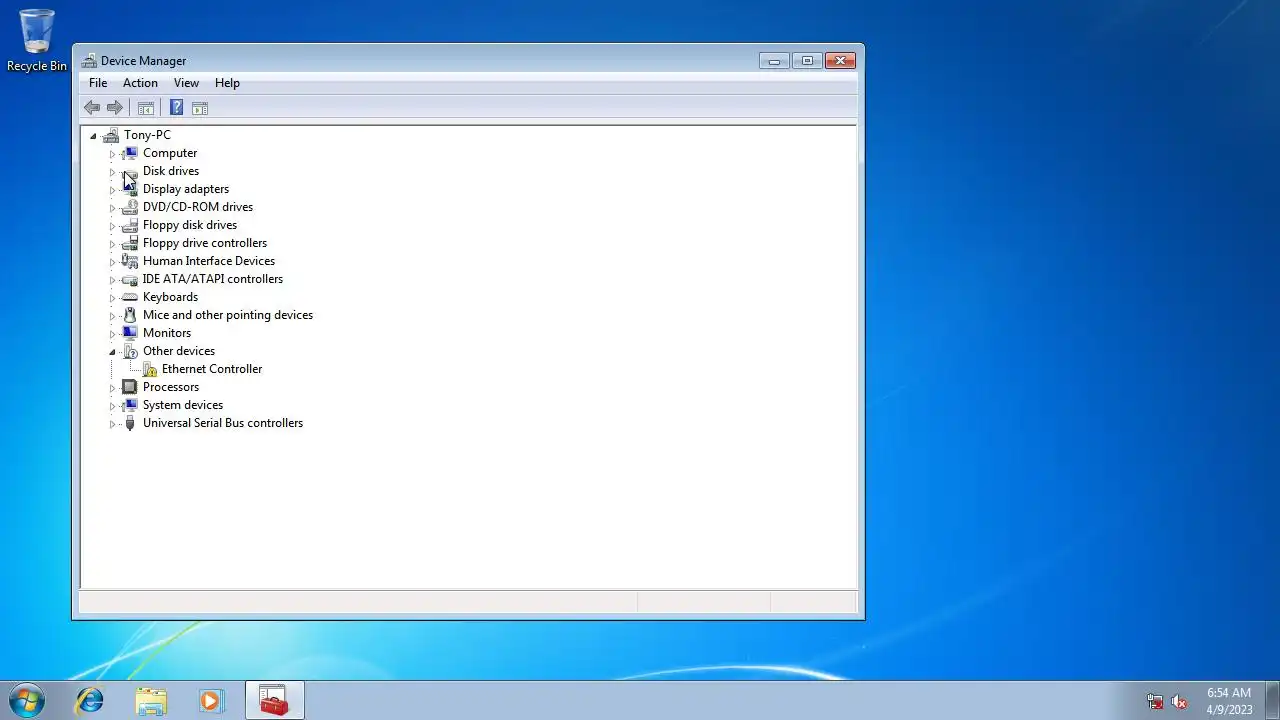Viewport: 1280px width, 720px height.
Task: Expand the Universal Serial Bus controllers arrow
Action: [x=112, y=424]
